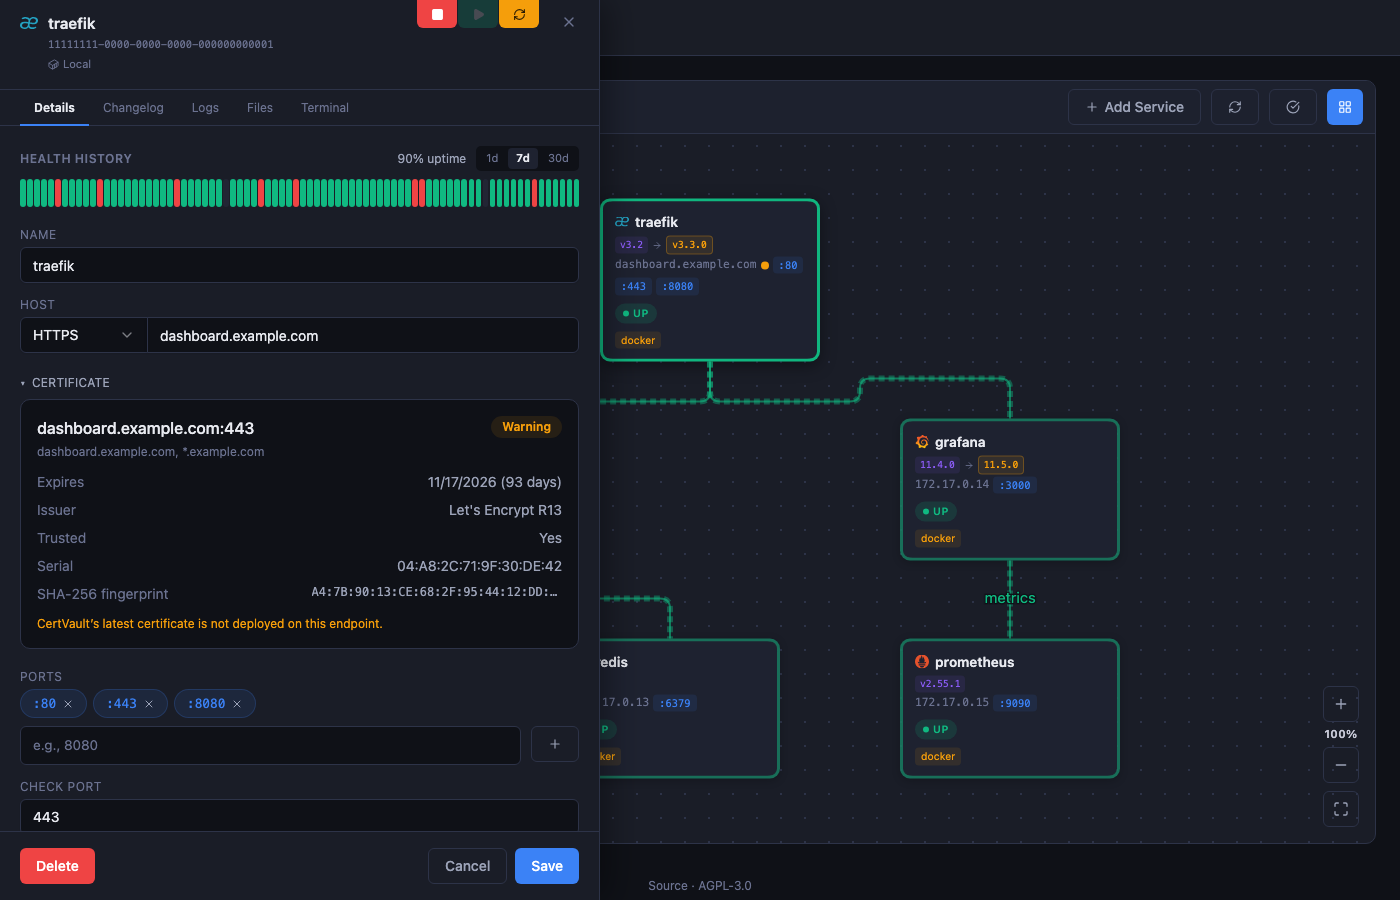
Task: Click the metrics edge label
Action: [x=1010, y=598]
